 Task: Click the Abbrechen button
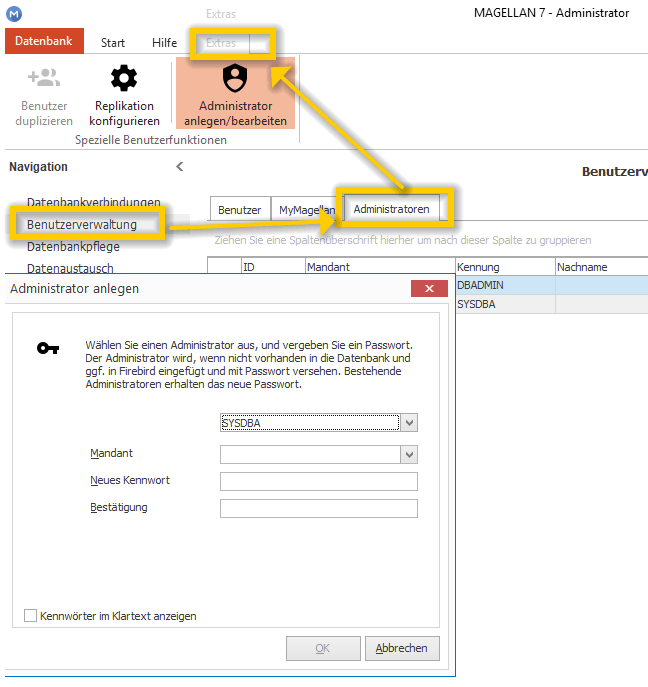click(x=402, y=648)
